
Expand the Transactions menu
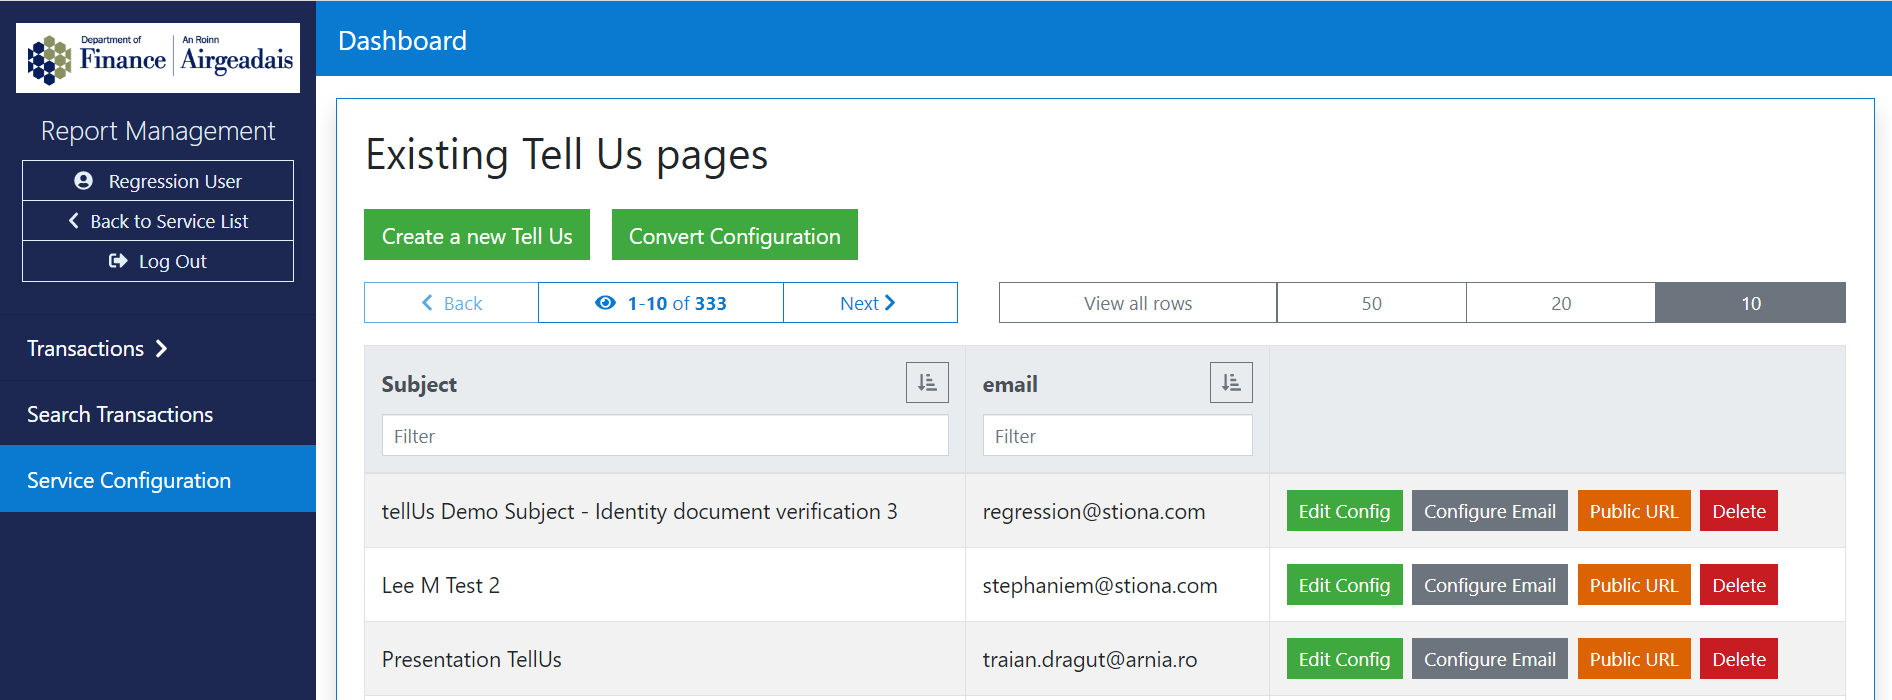pyautogui.click(x=97, y=348)
